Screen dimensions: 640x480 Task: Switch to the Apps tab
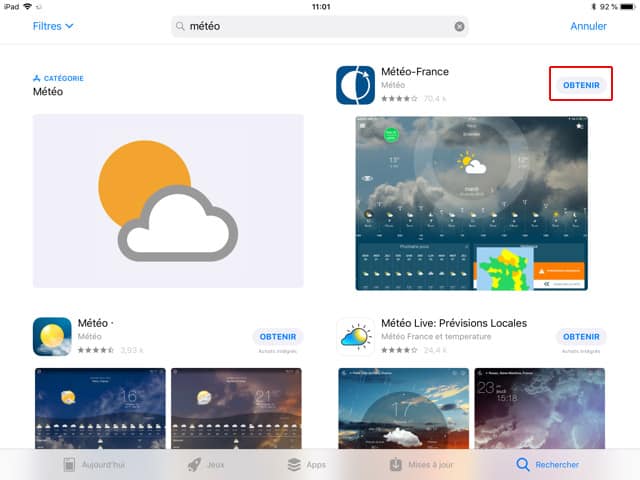[x=305, y=464]
